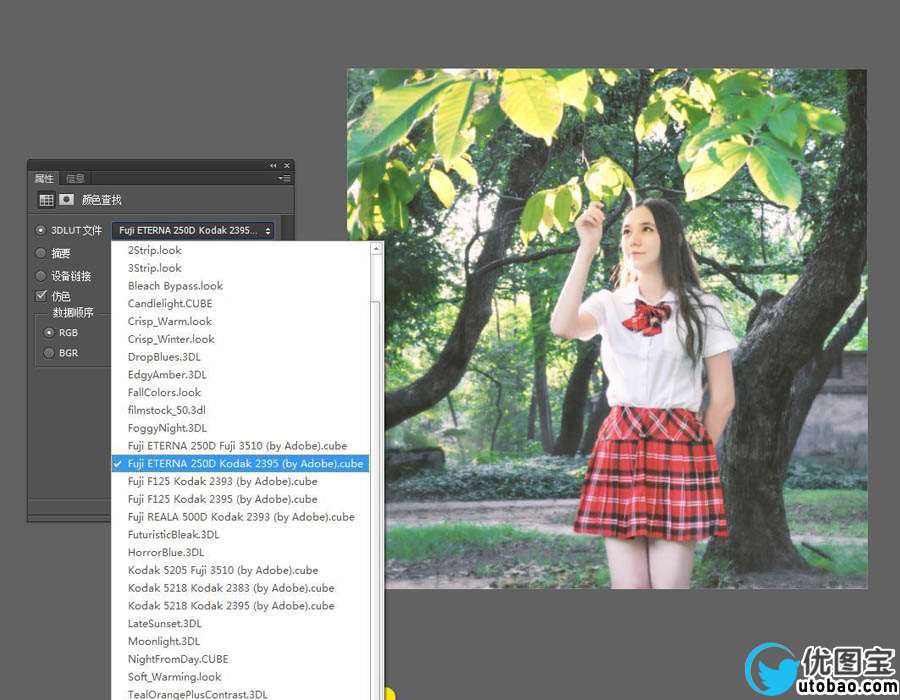The image size is (900, 700).
Task: Select DropBlues.3DL entry
Action: 240,357
